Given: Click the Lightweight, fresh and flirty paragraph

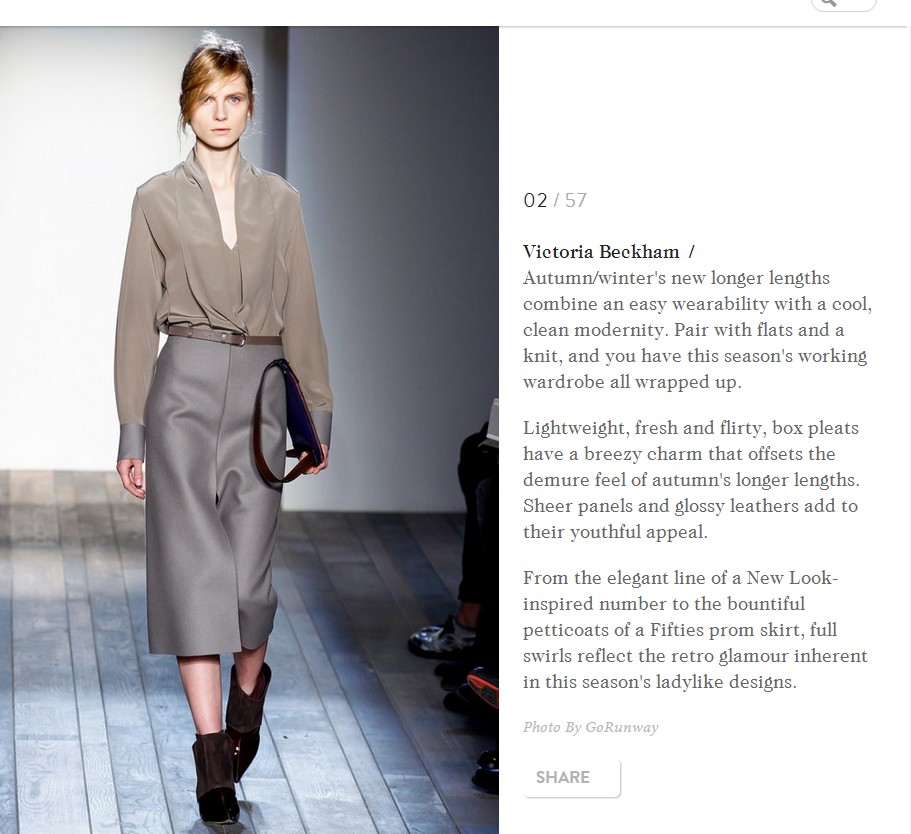Looking at the screenshot, I should click(691, 479).
